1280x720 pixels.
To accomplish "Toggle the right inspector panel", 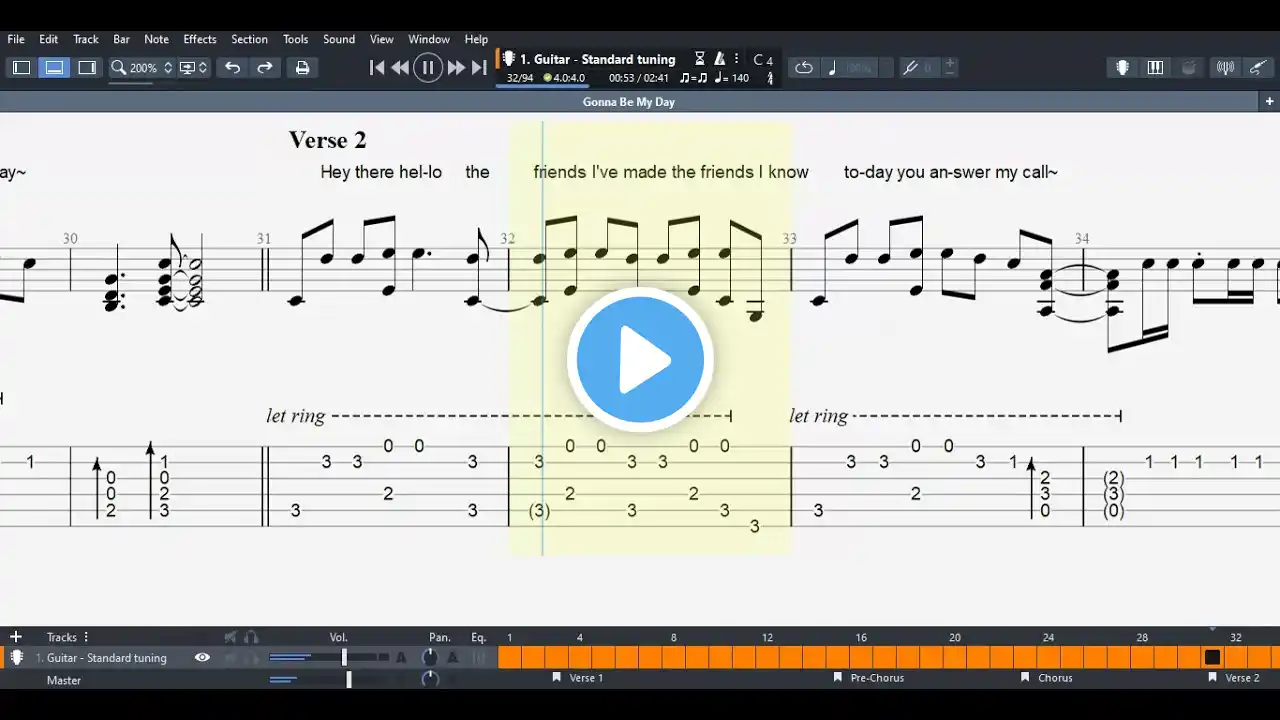I will coord(87,68).
